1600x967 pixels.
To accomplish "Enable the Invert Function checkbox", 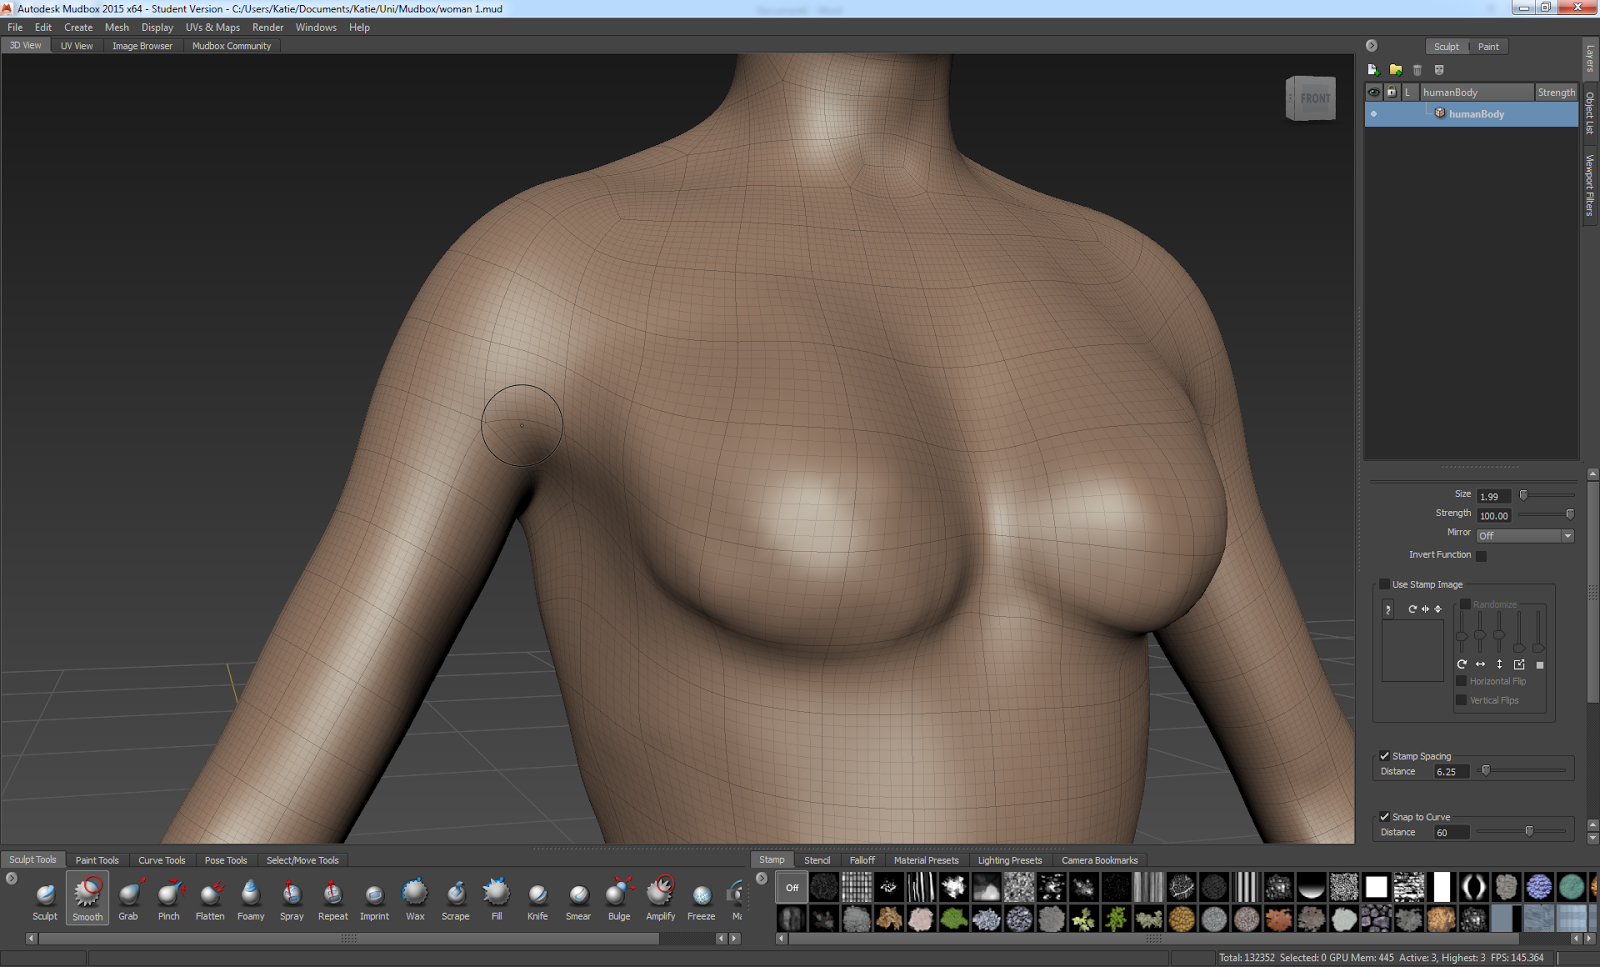I will pos(1481,556).
